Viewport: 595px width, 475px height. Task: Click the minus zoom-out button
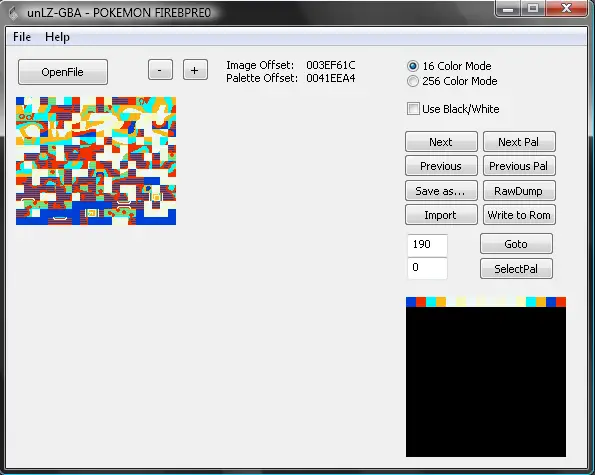(x=160, y=70)
